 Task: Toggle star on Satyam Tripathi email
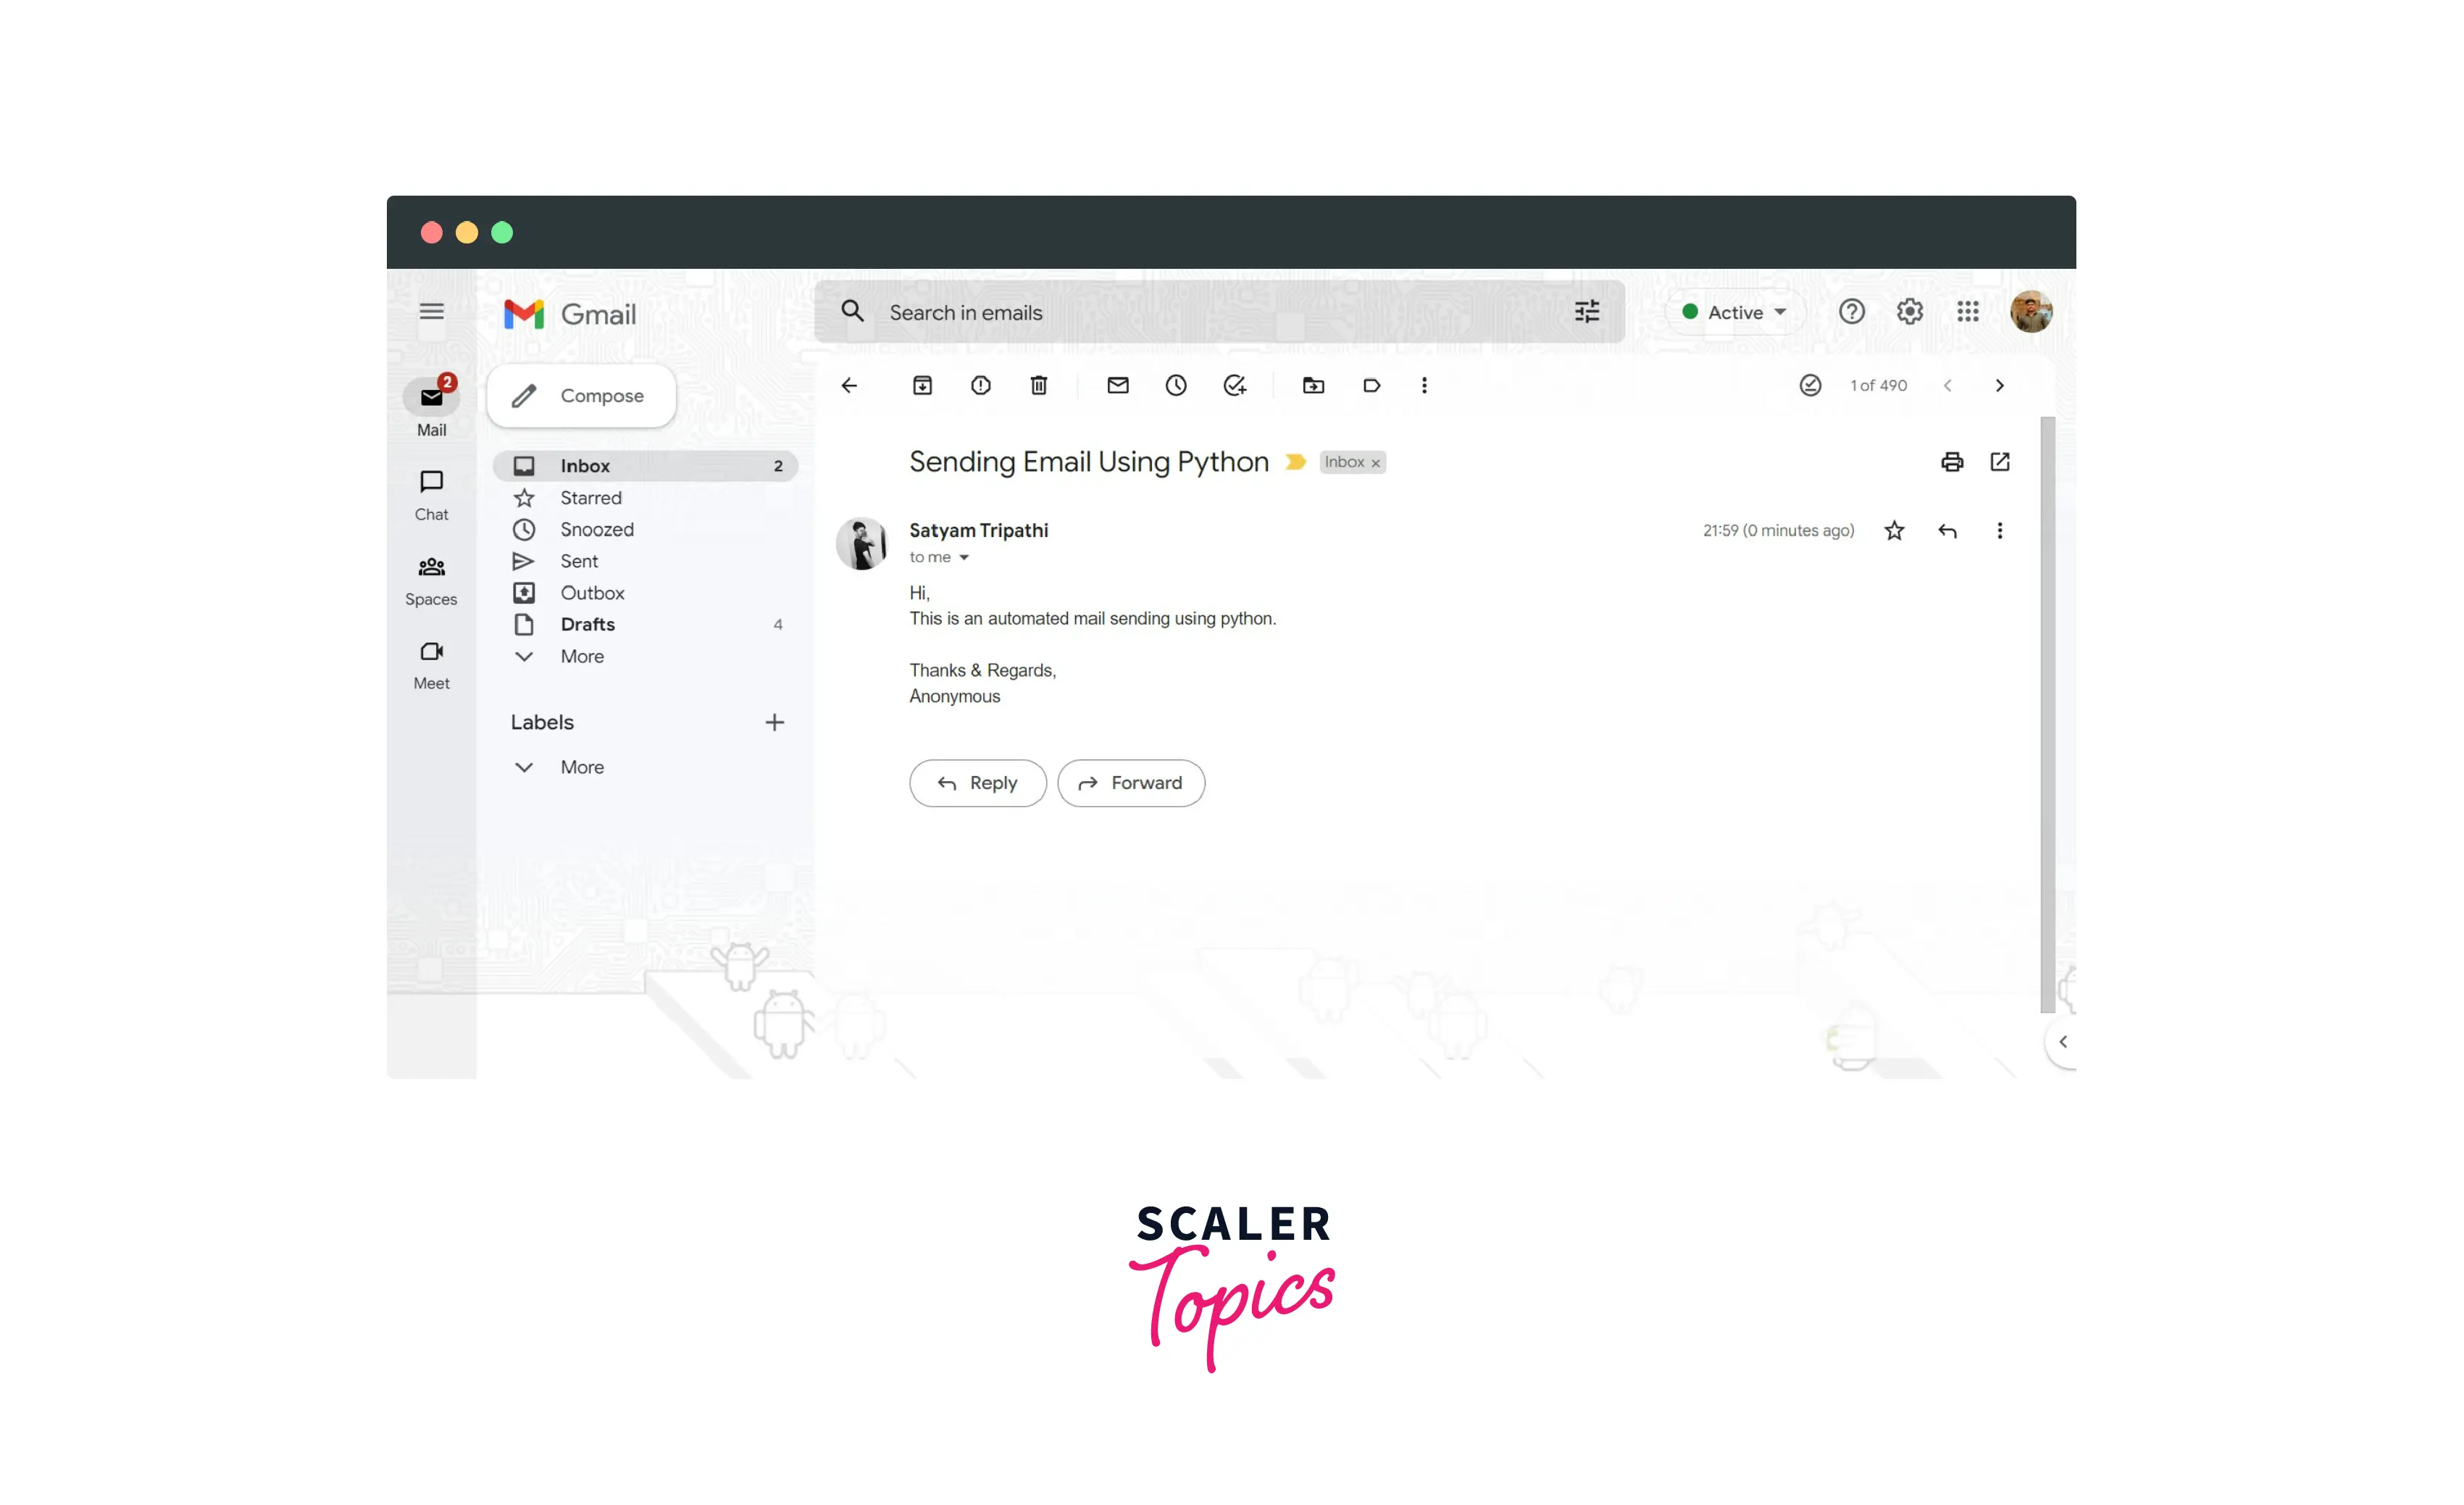pyautogui.click(x=1894, y=530)
